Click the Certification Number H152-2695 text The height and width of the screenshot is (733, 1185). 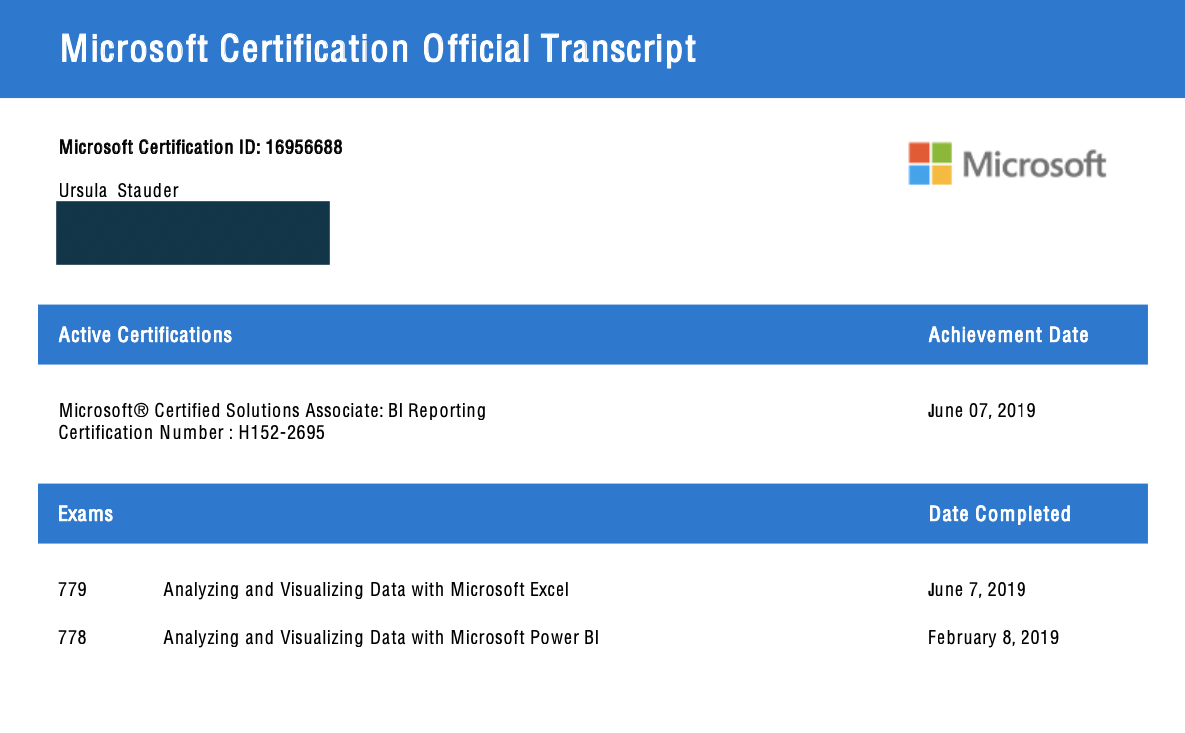192,433
